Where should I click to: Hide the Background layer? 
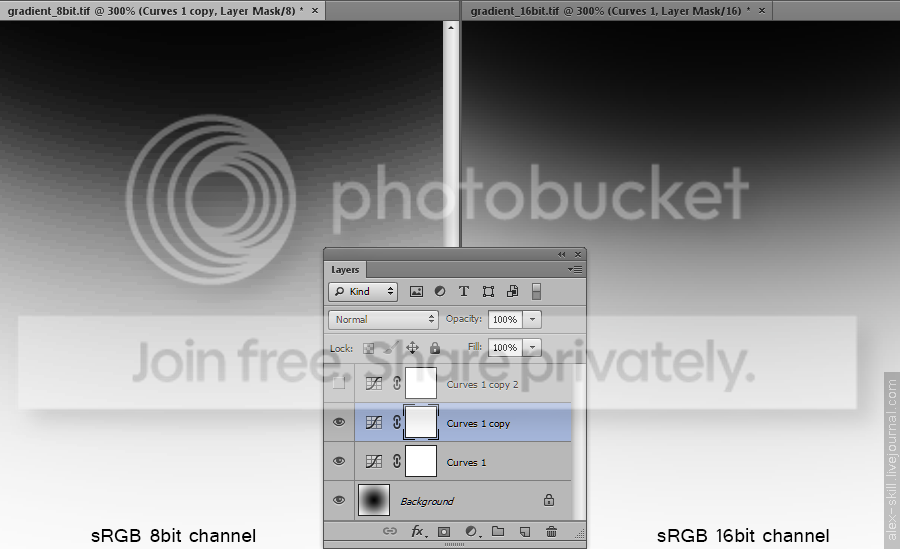pos(339,500)
